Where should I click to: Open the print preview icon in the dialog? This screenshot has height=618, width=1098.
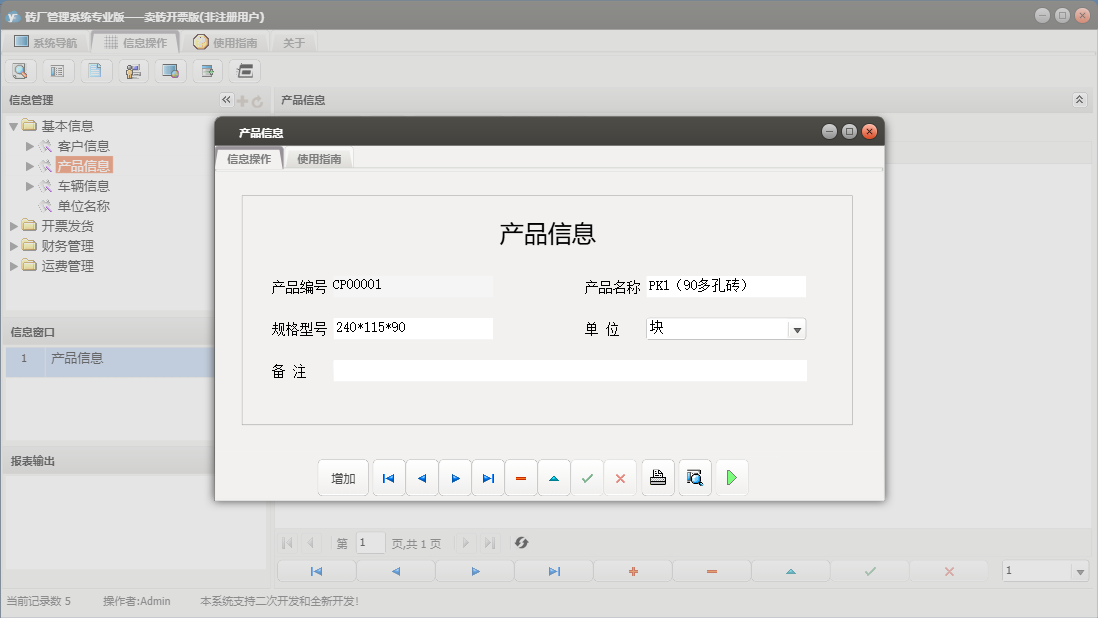click(x=695, y=477)
